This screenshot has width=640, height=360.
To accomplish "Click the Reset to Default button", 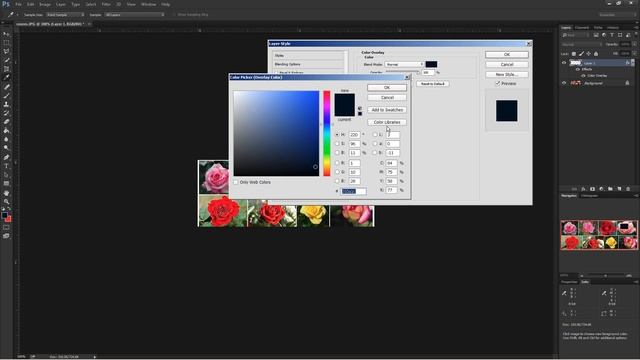I will 433,84.
